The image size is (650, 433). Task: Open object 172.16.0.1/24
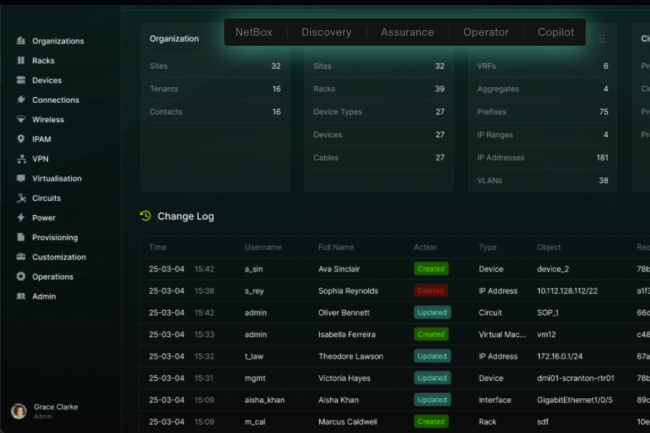point(560,356)
